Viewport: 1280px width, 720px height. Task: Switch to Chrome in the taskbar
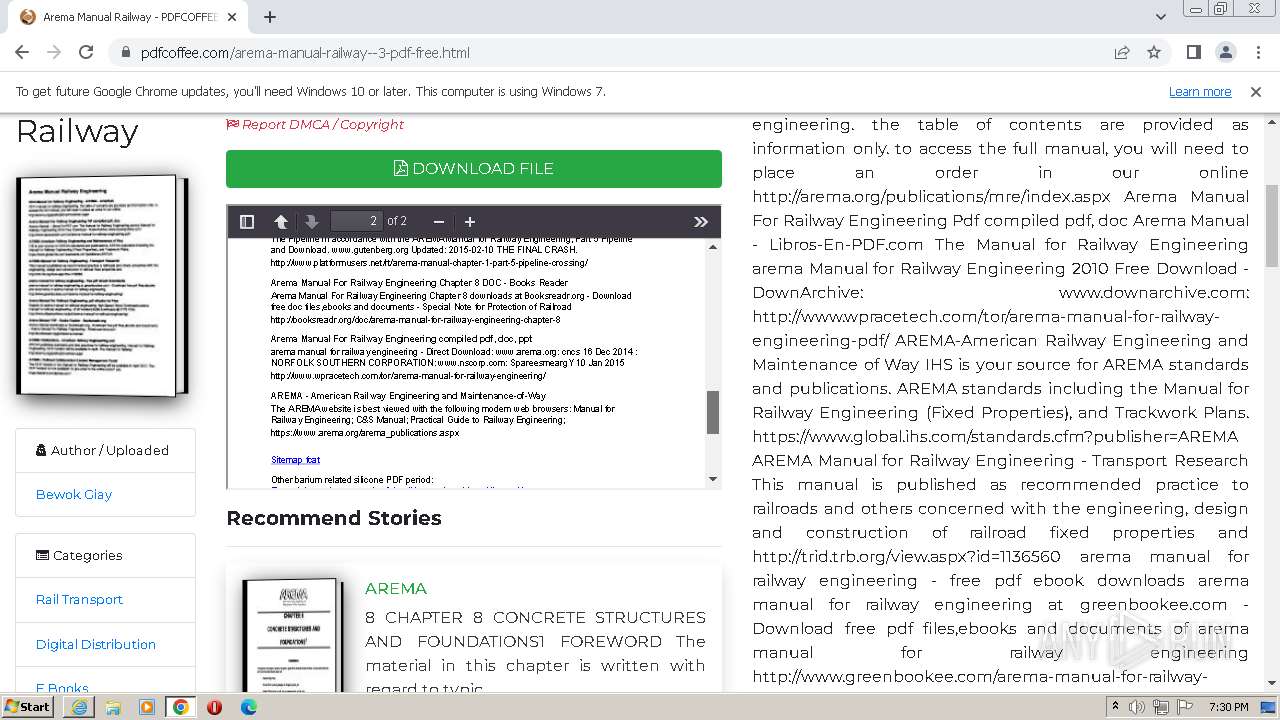[x=181, y=707]
